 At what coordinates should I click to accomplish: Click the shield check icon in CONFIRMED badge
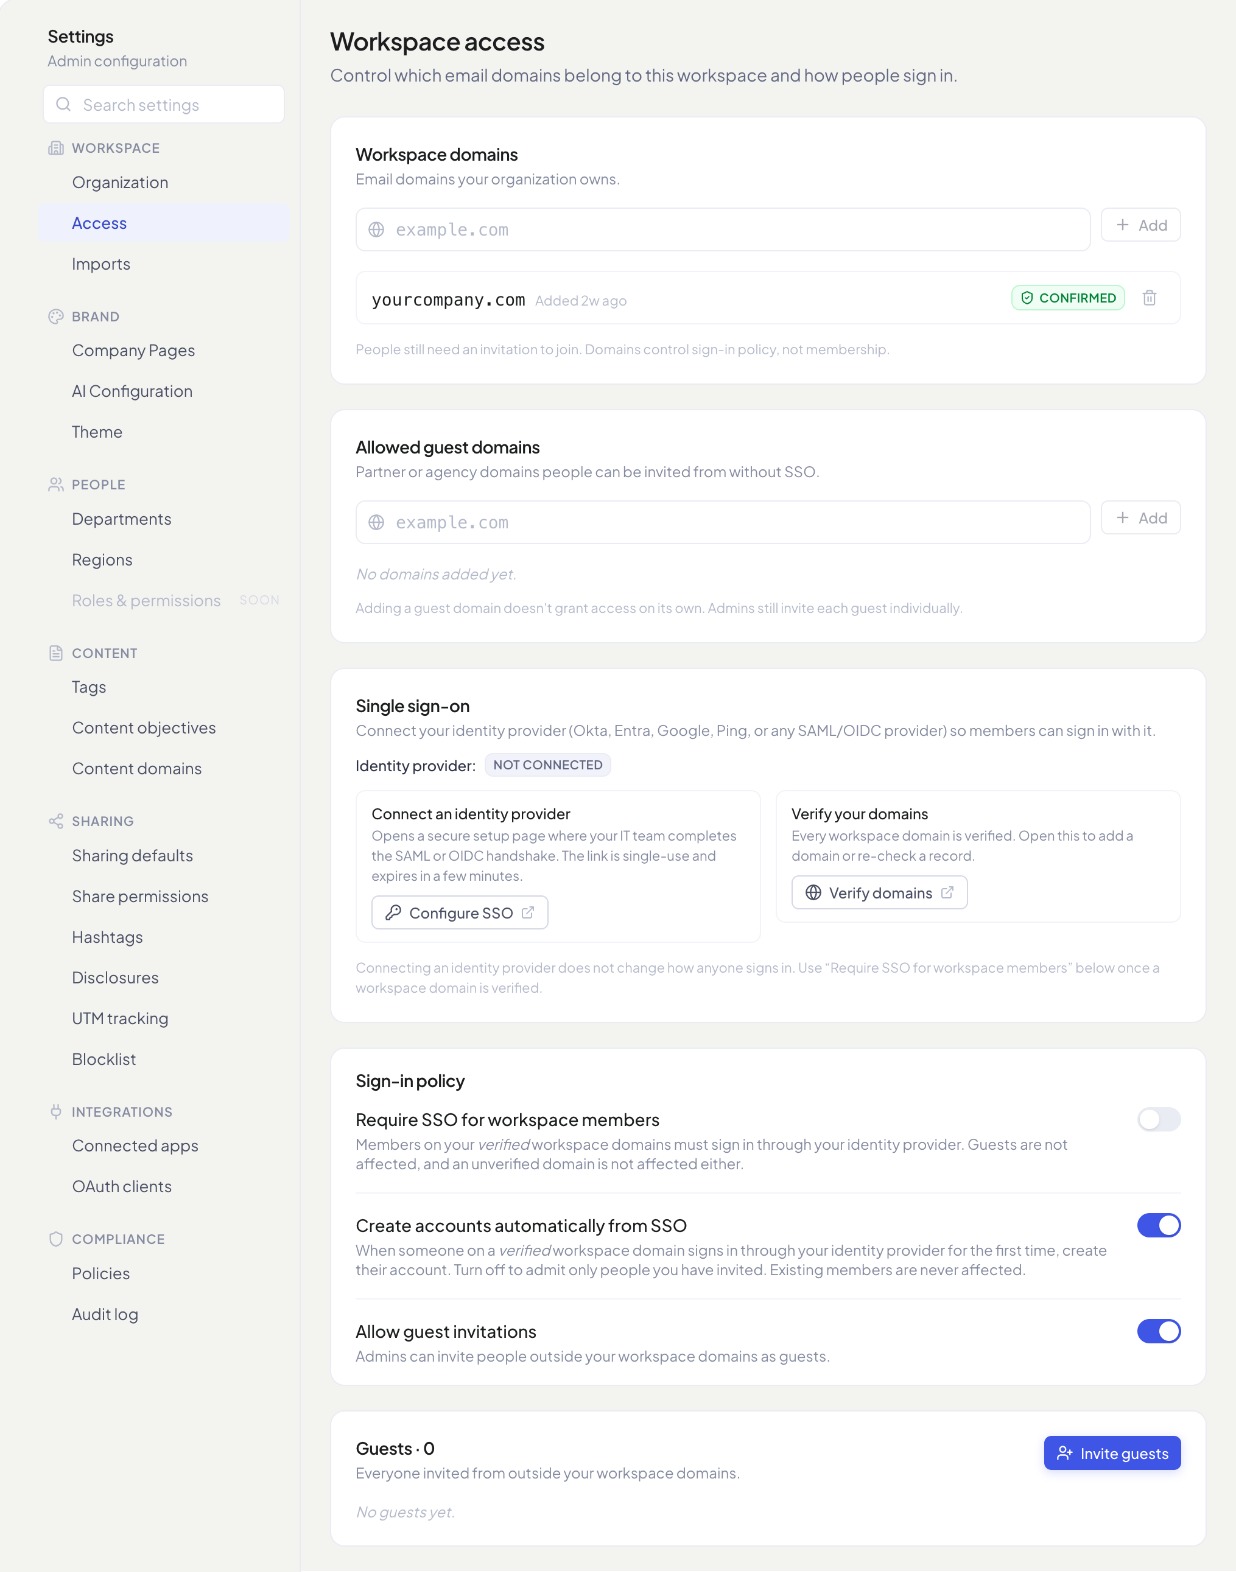coord(1027,298)
